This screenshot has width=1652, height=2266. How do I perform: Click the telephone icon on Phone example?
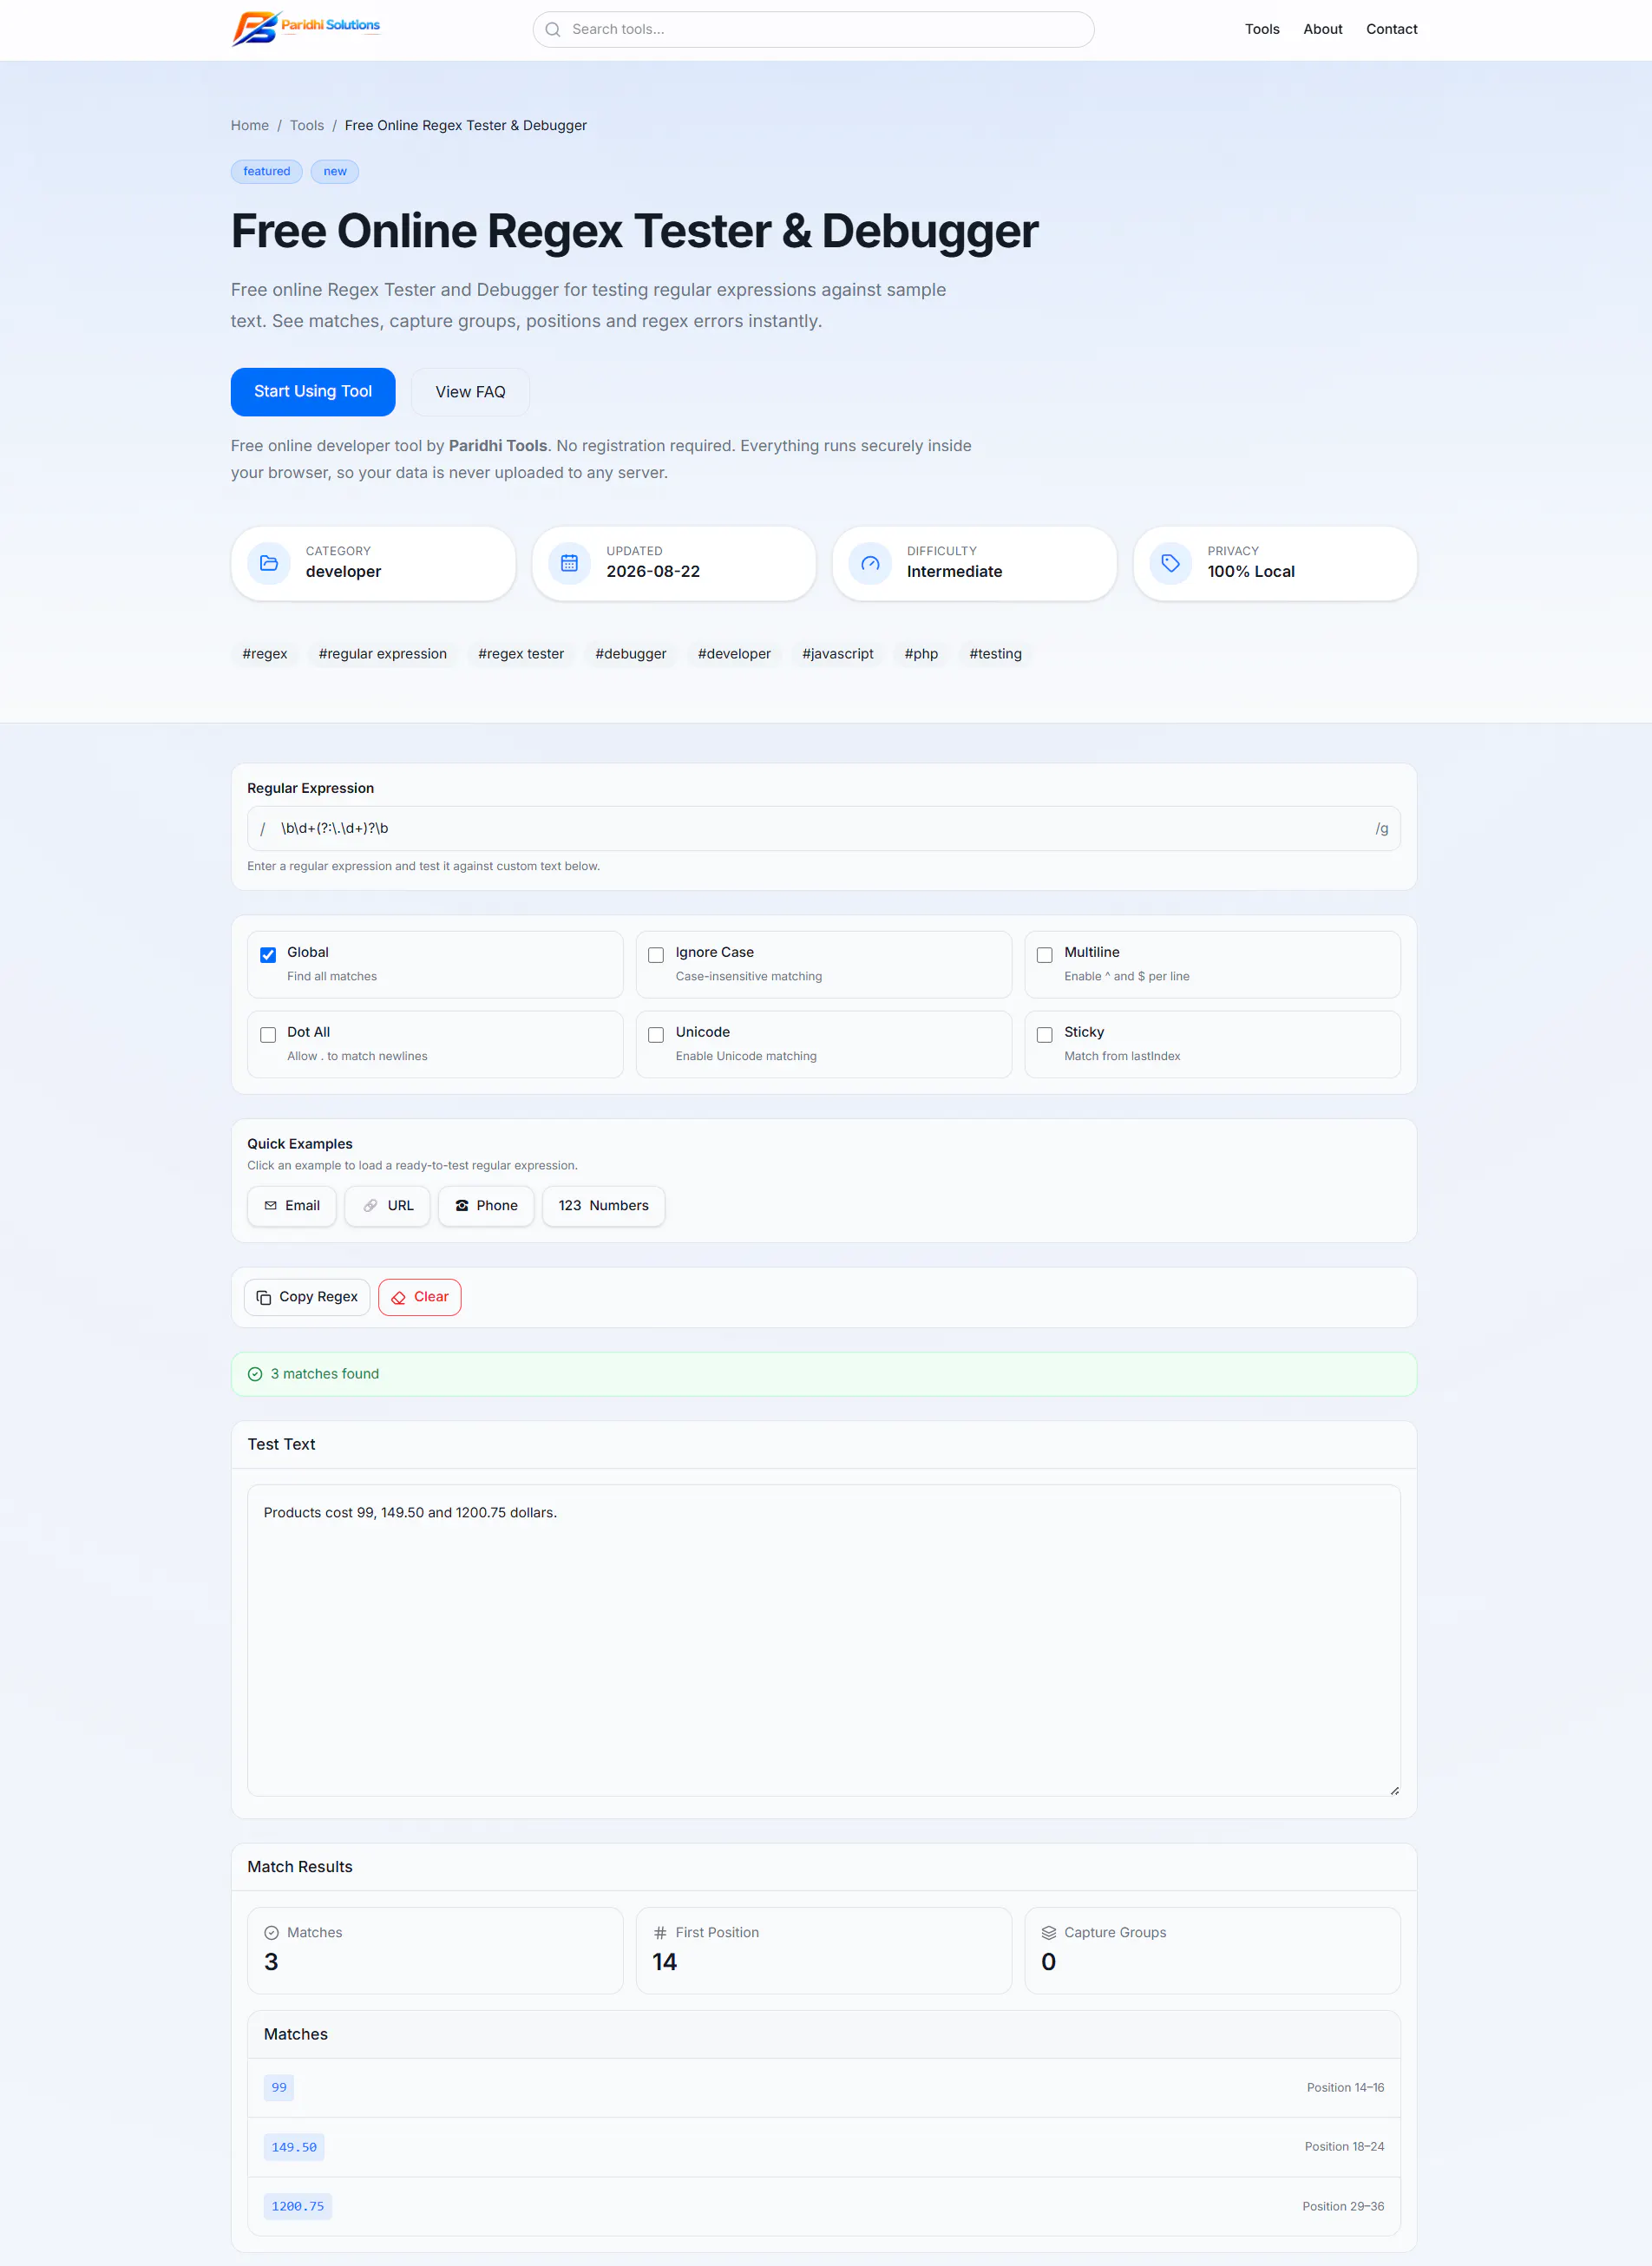(462, 1206)
